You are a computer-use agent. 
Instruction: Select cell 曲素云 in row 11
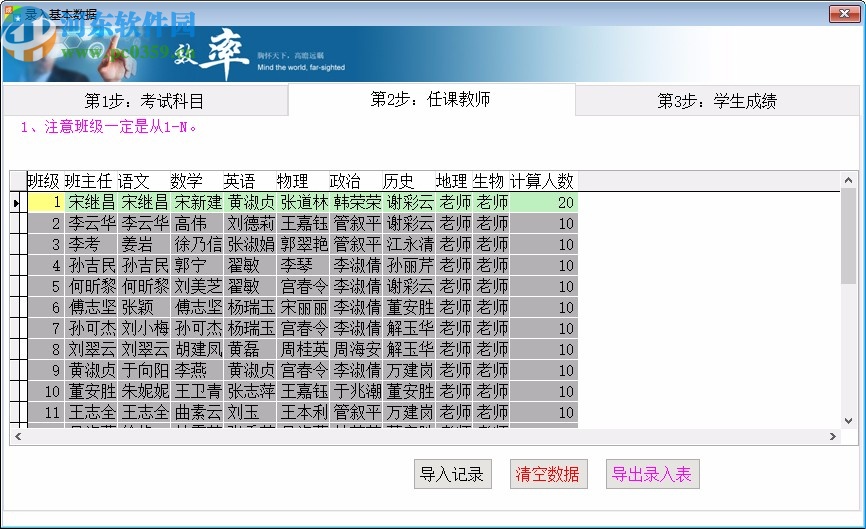click(197, 412)
